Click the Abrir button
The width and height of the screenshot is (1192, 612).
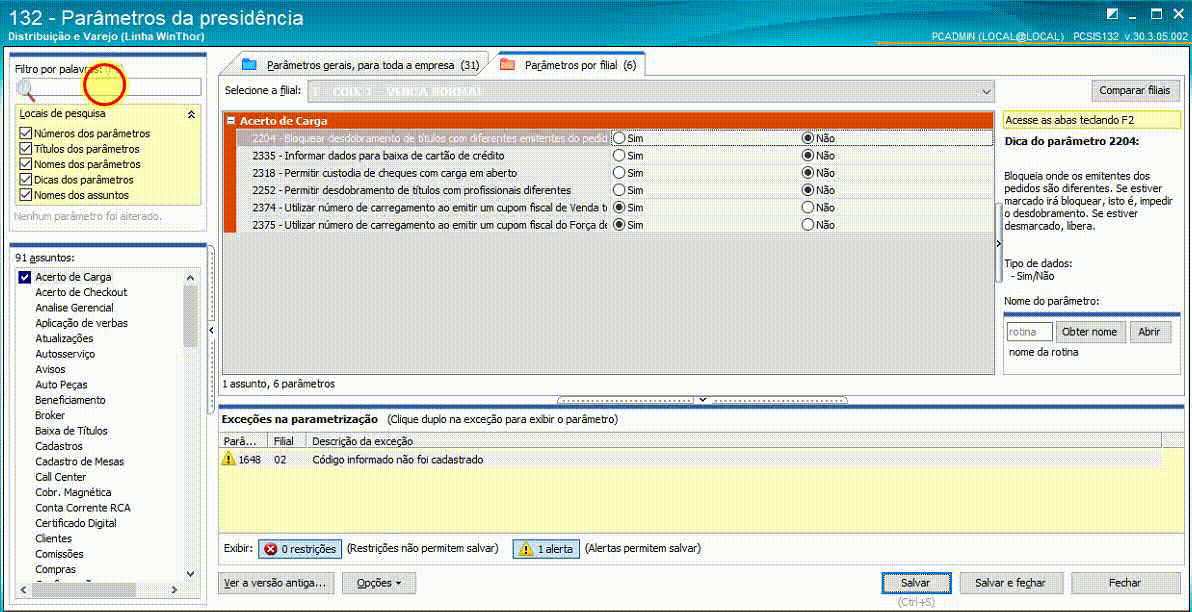1149,332
